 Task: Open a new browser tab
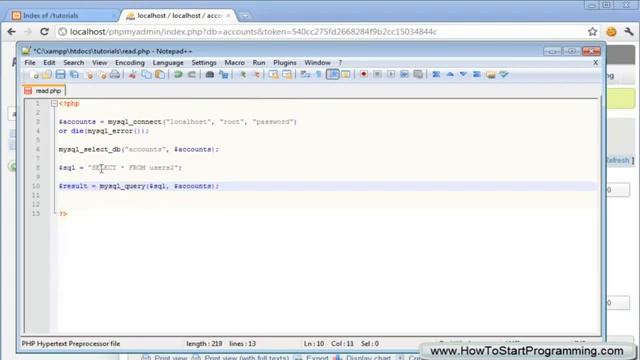coord(245,16)
